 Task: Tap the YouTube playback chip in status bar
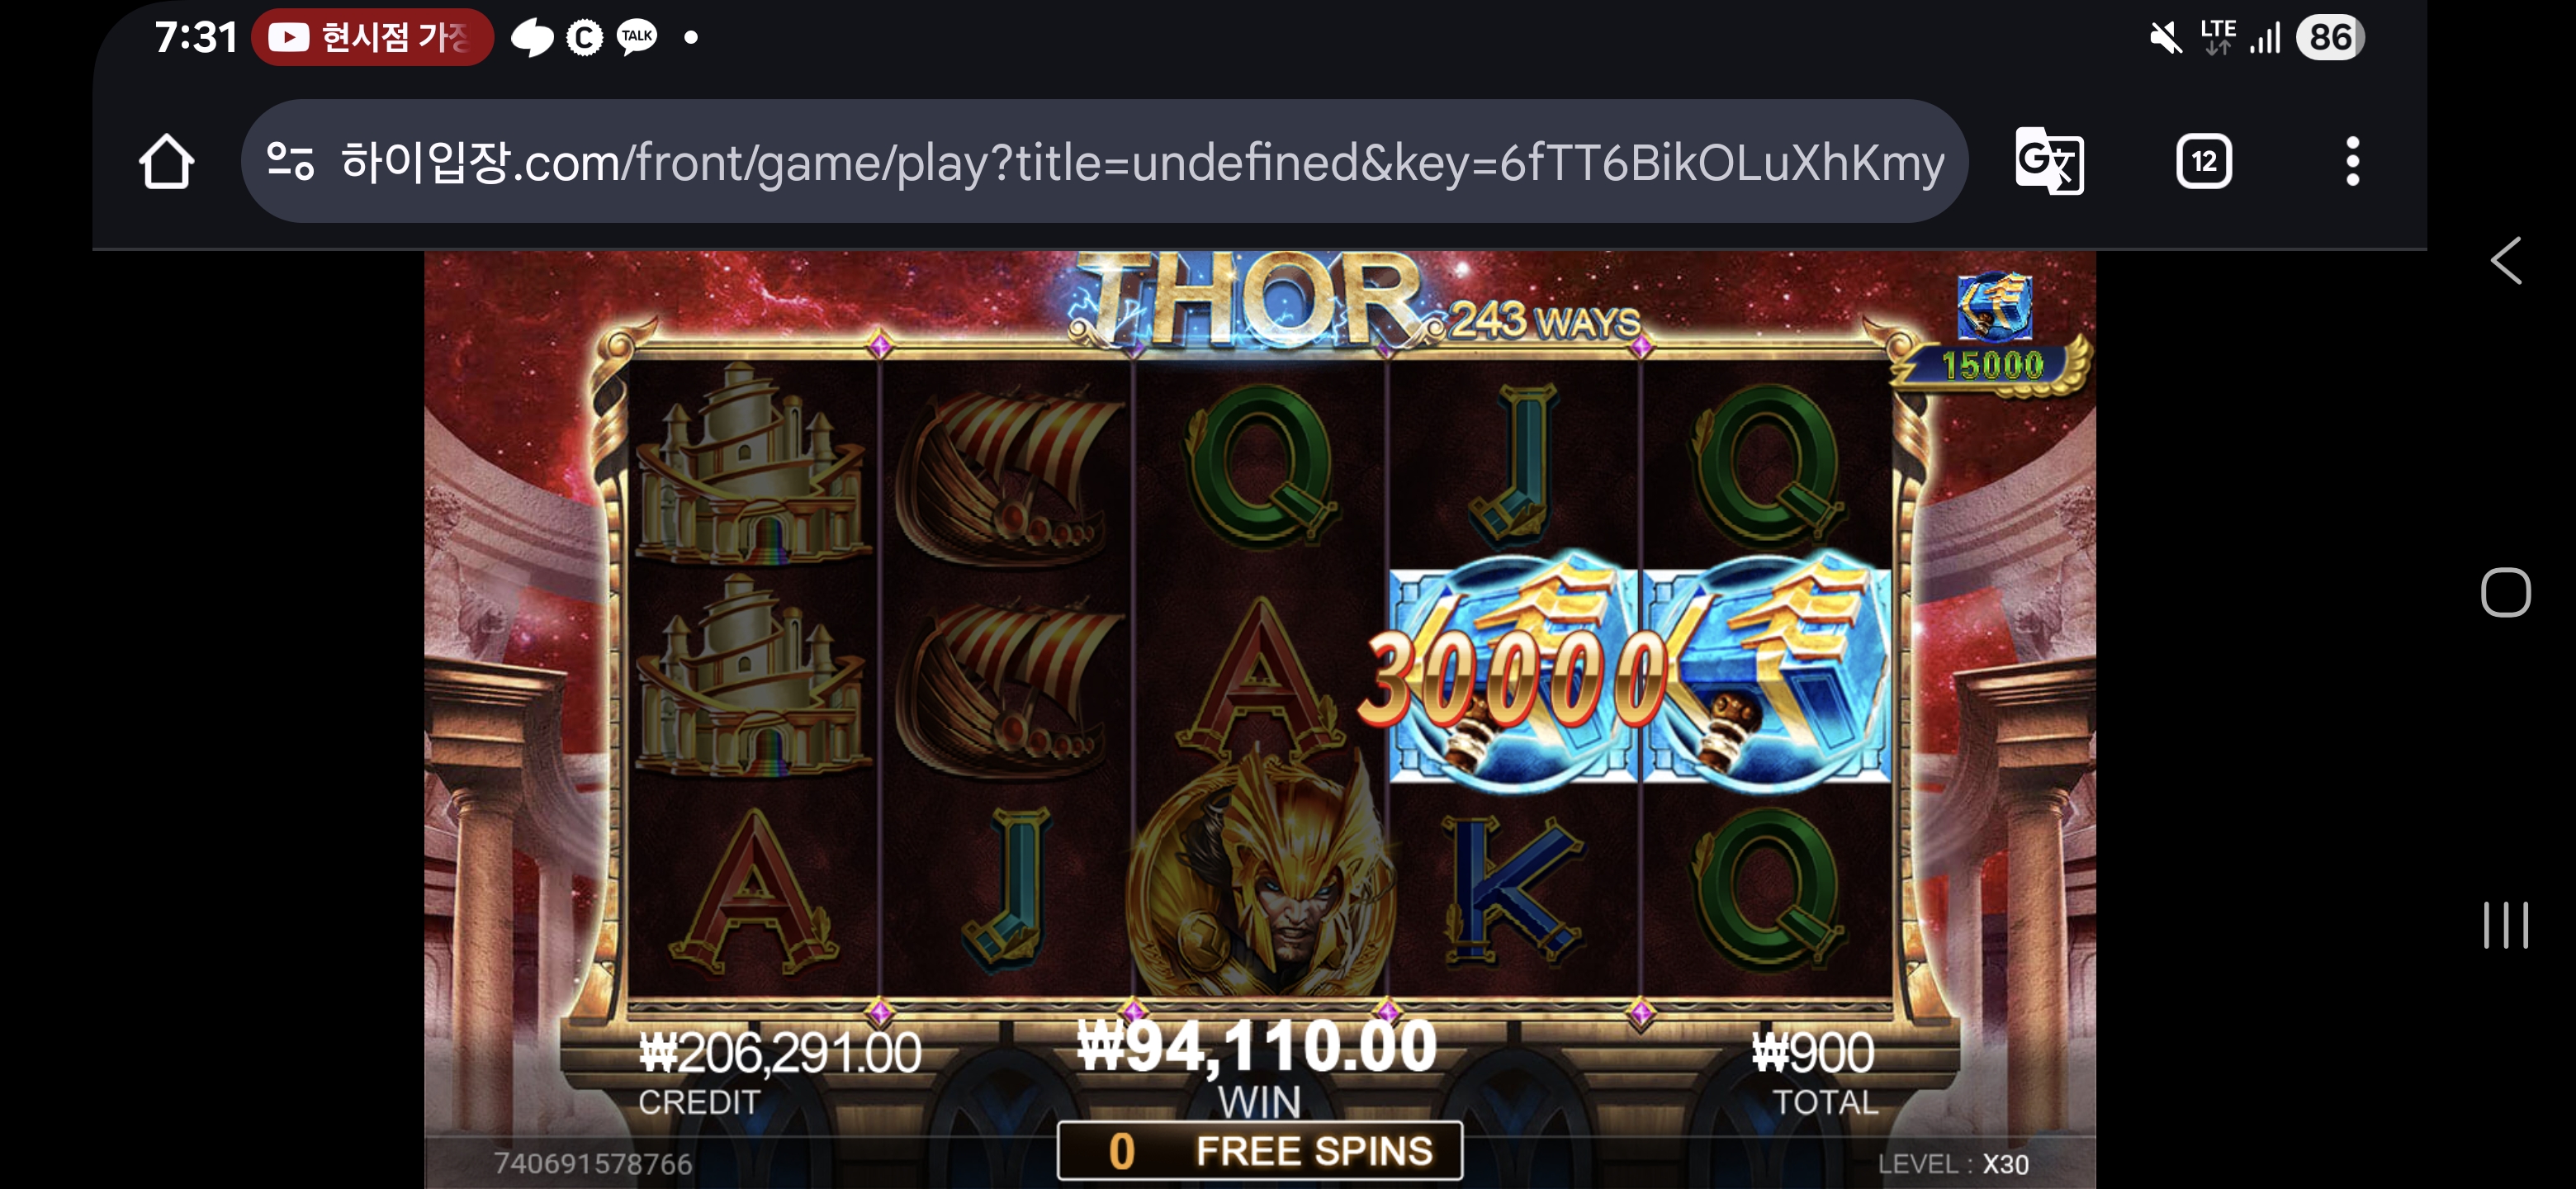click(x=372, y=38)
